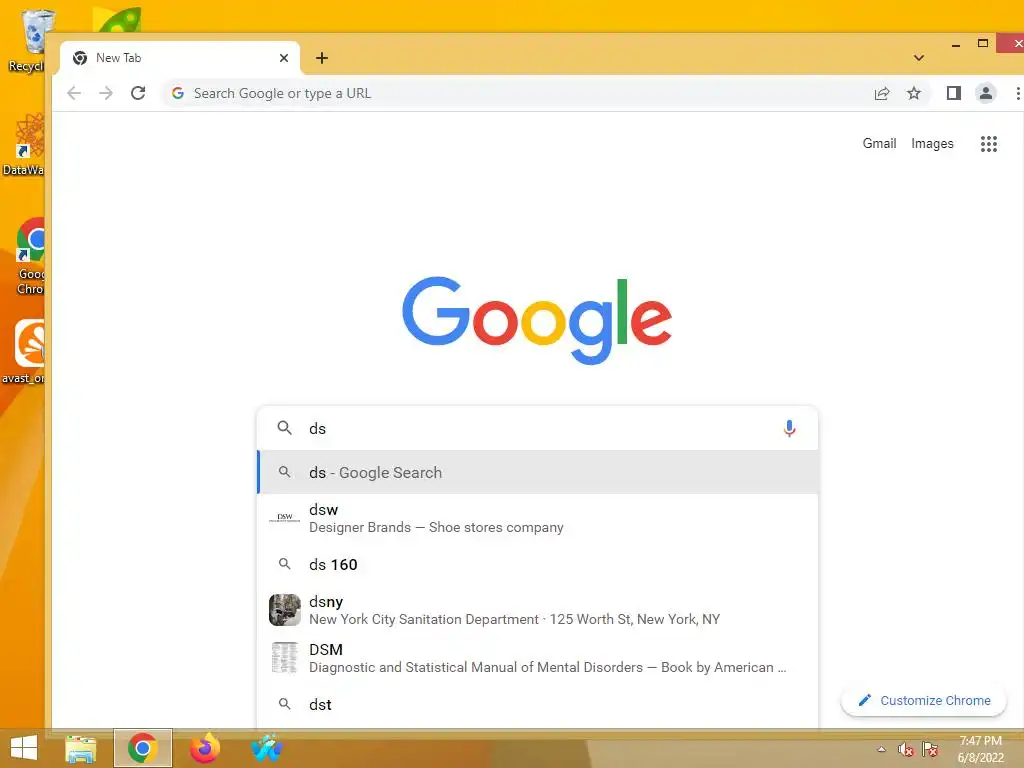The height and width of the screenshot is (768, 1024).
Task: Open a new tab with plus button
Action: 322,58
